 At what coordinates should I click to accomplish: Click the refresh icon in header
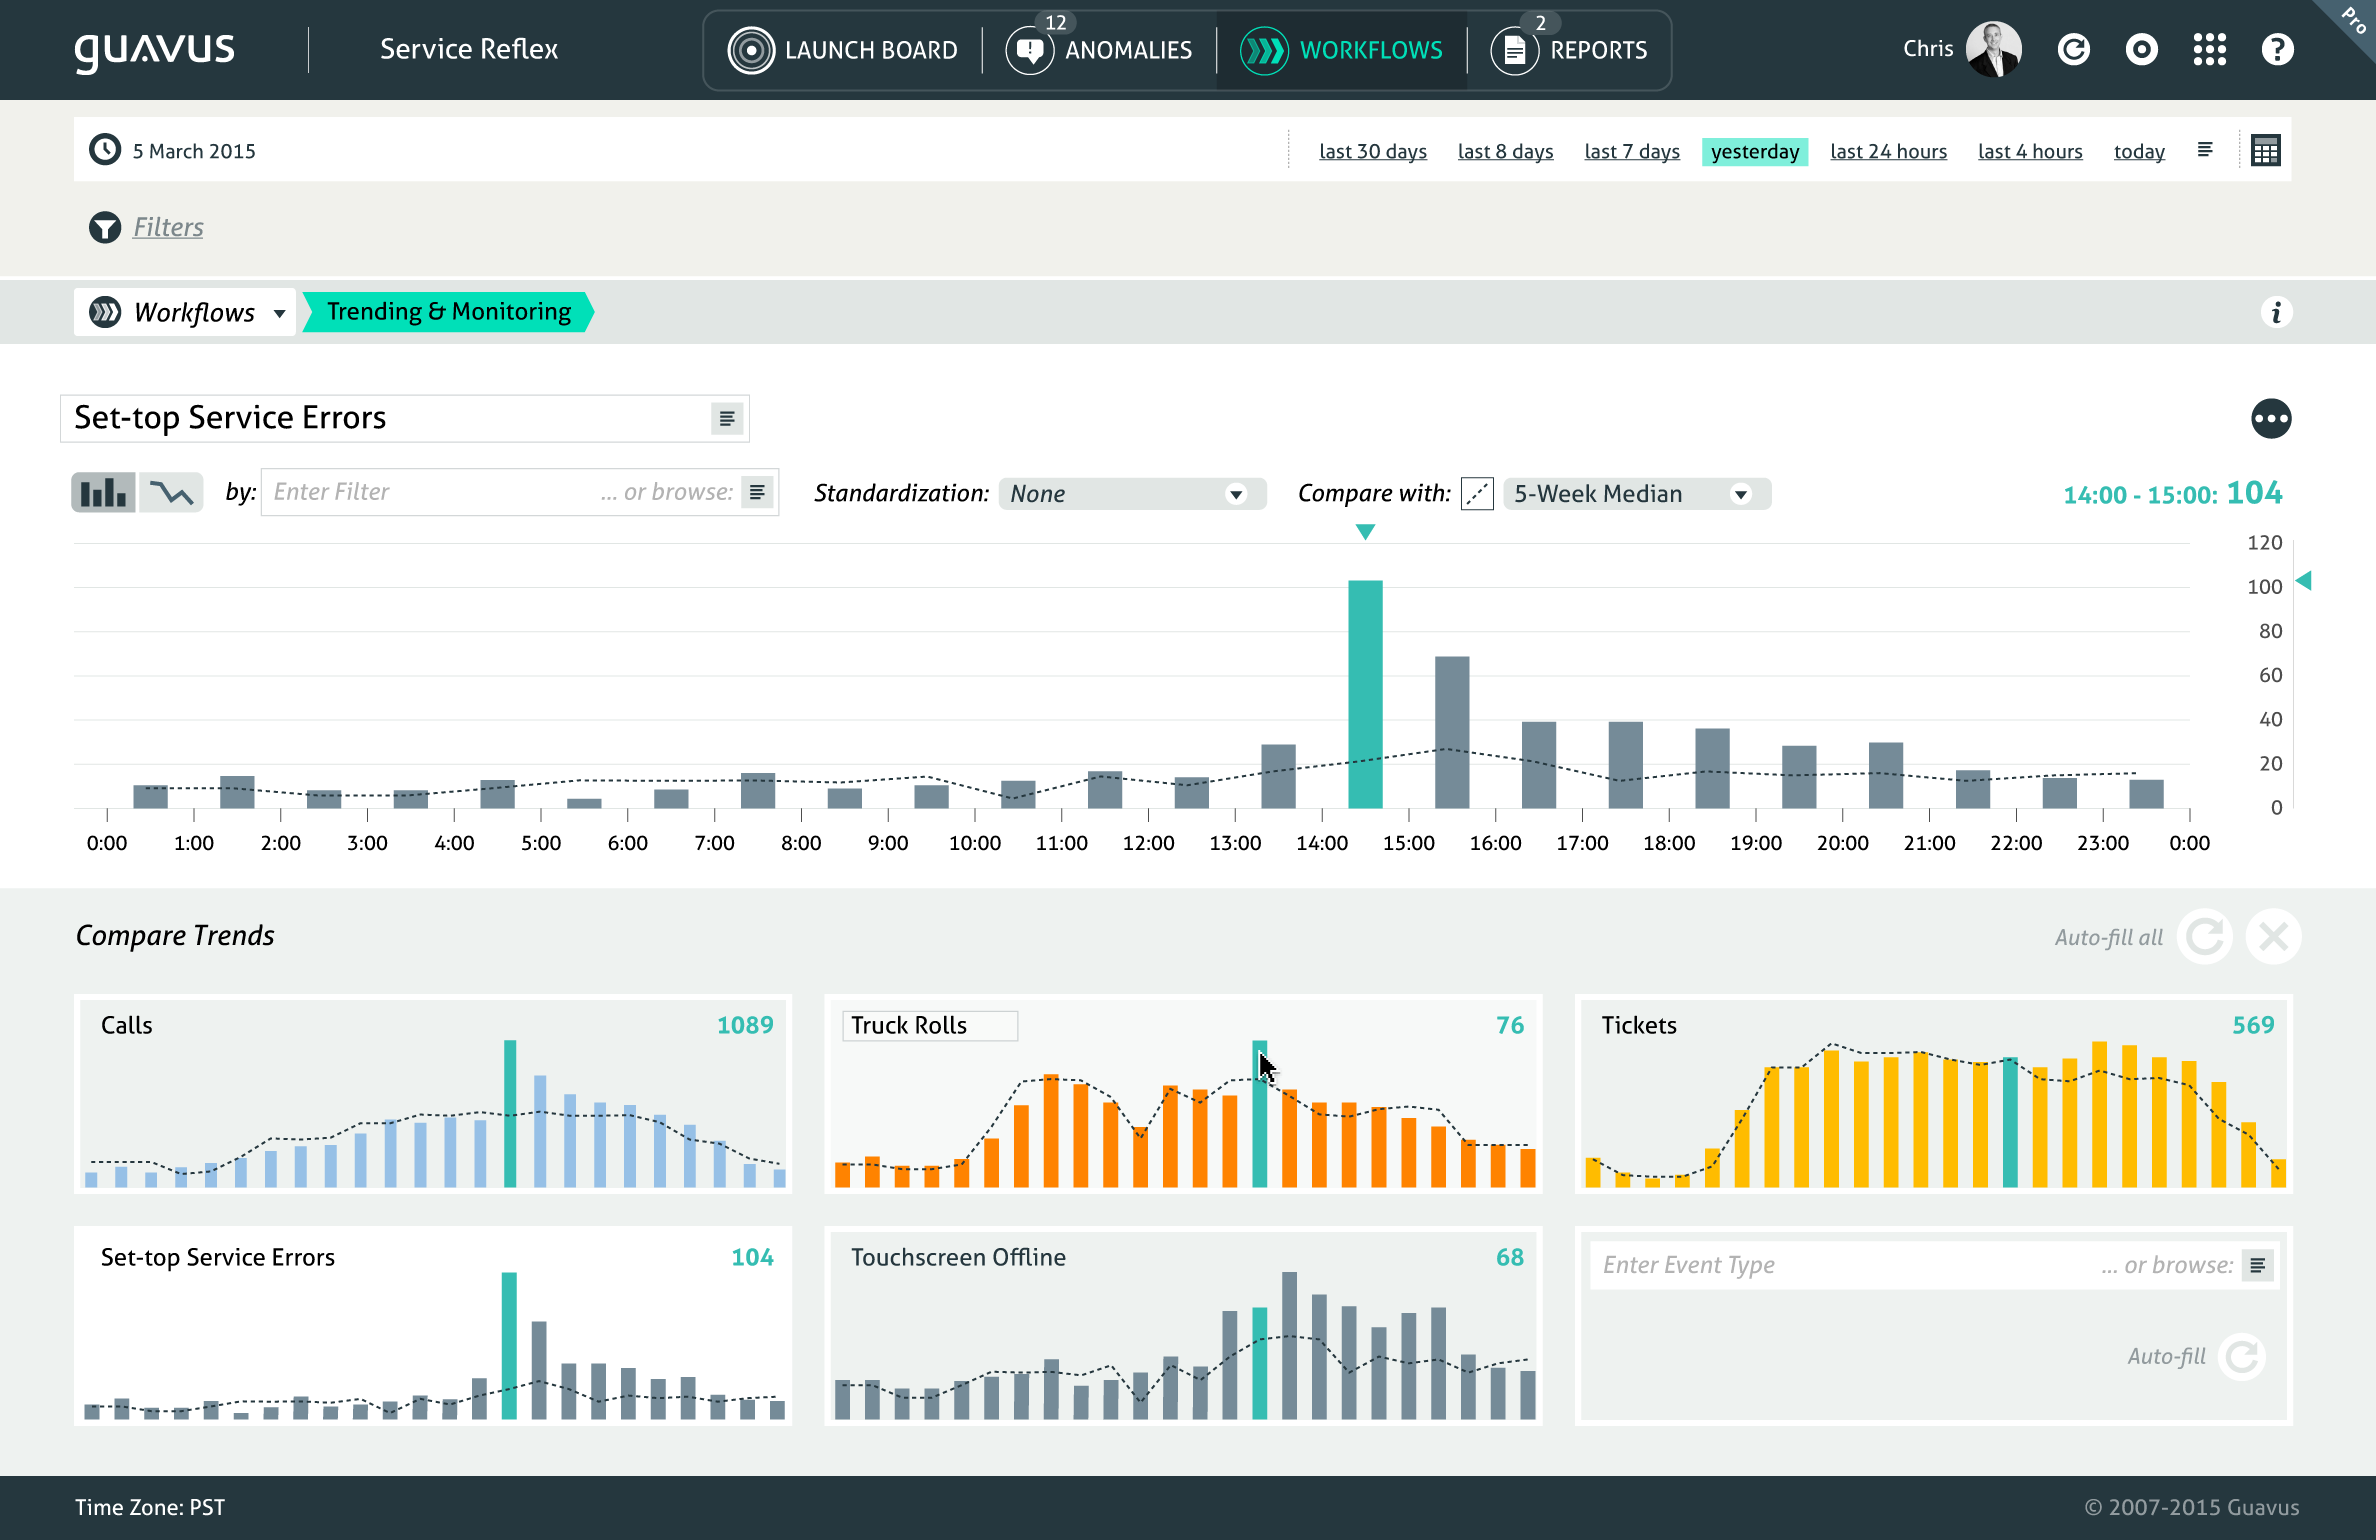coord(2074,49)
